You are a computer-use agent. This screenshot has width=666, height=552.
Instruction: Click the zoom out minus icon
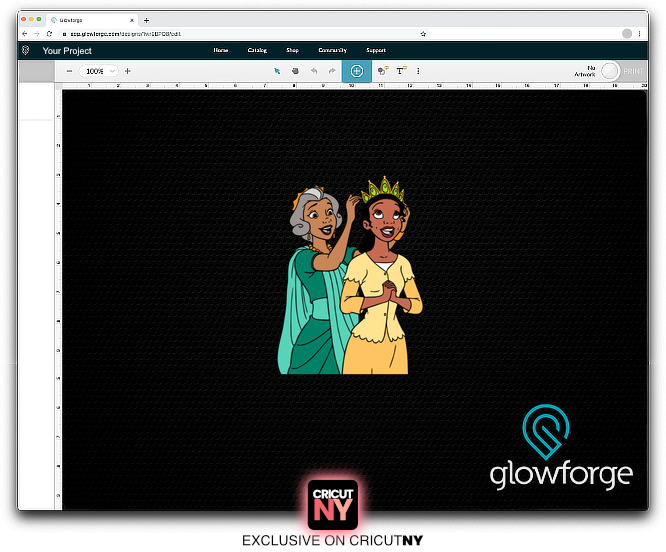[x=69, y=71]
